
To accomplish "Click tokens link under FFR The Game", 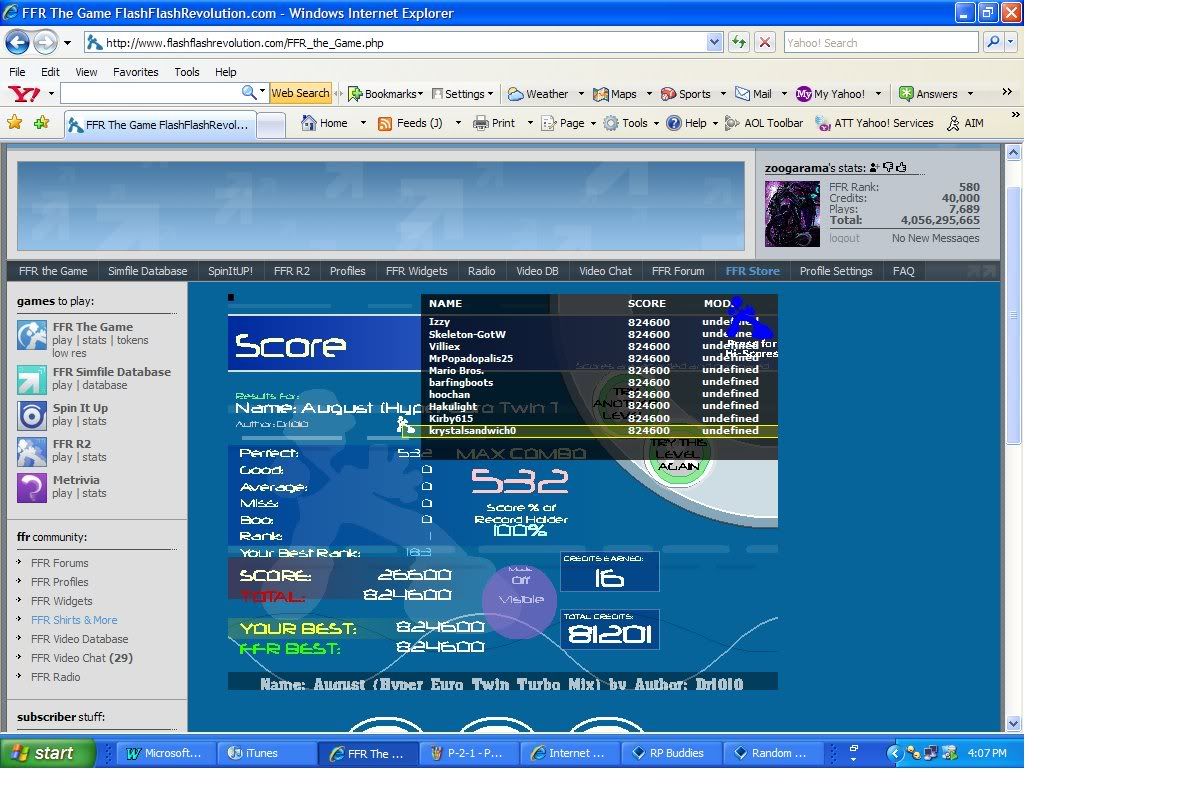I will point(132,340).
